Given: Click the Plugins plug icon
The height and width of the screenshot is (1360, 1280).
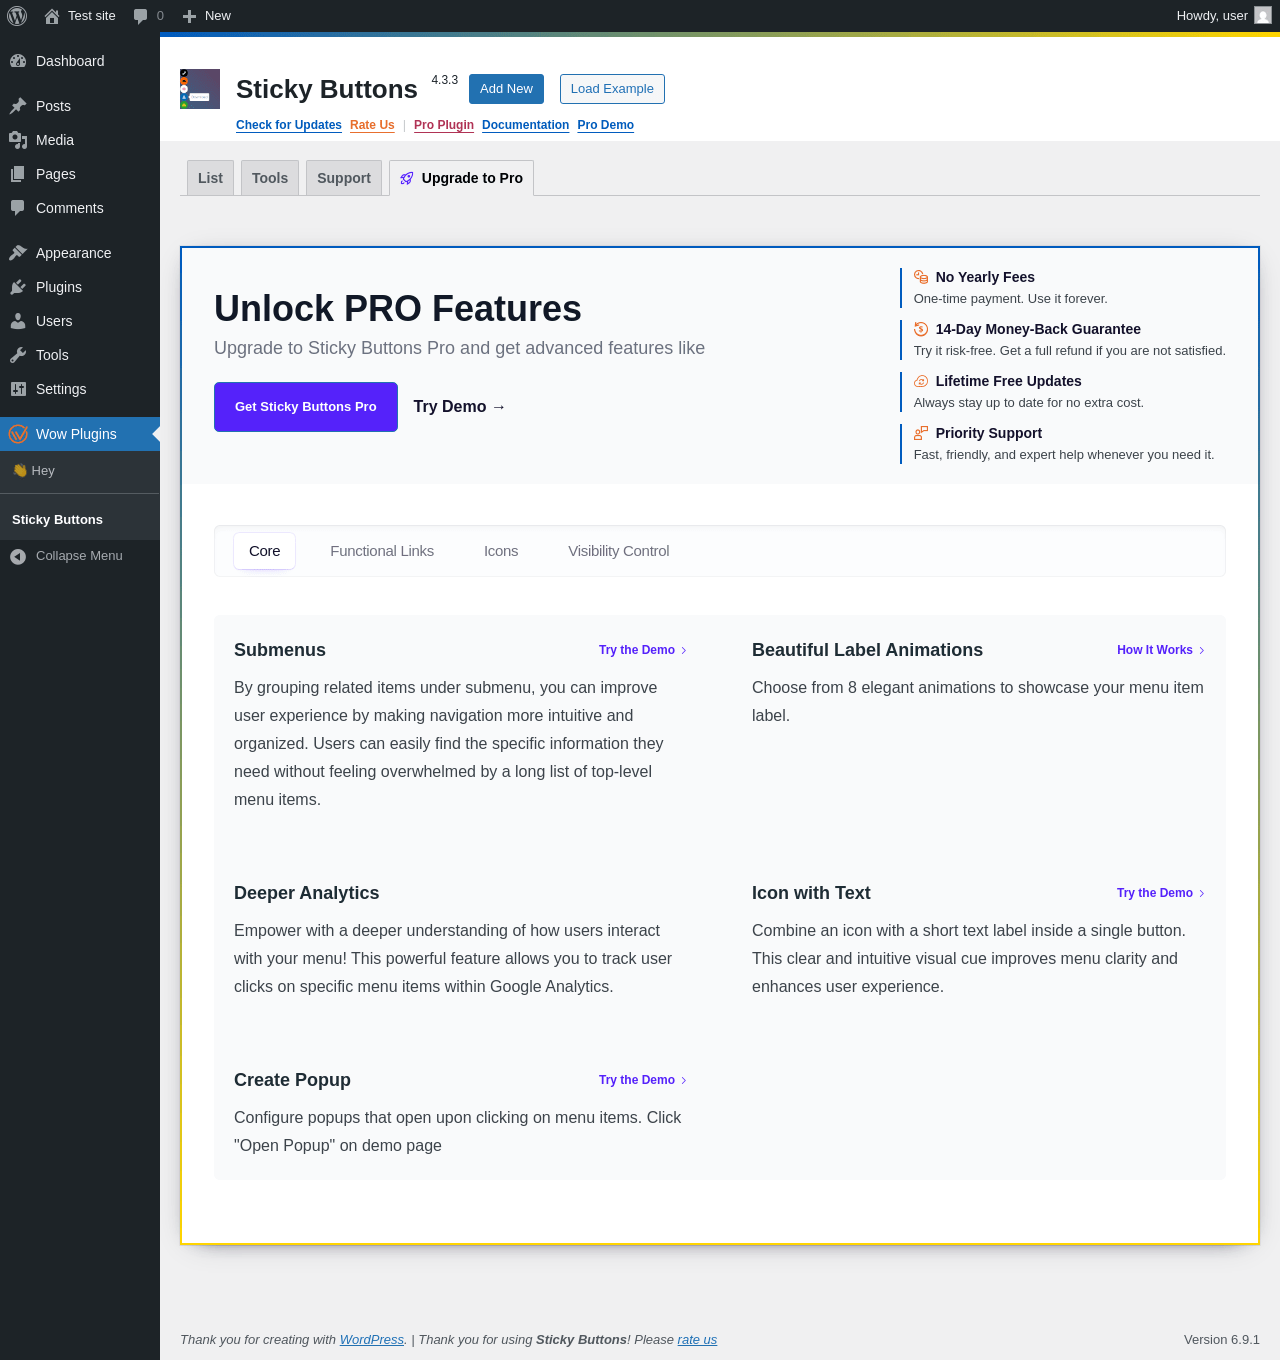Looking at the screenshot, I should [18, 287].
